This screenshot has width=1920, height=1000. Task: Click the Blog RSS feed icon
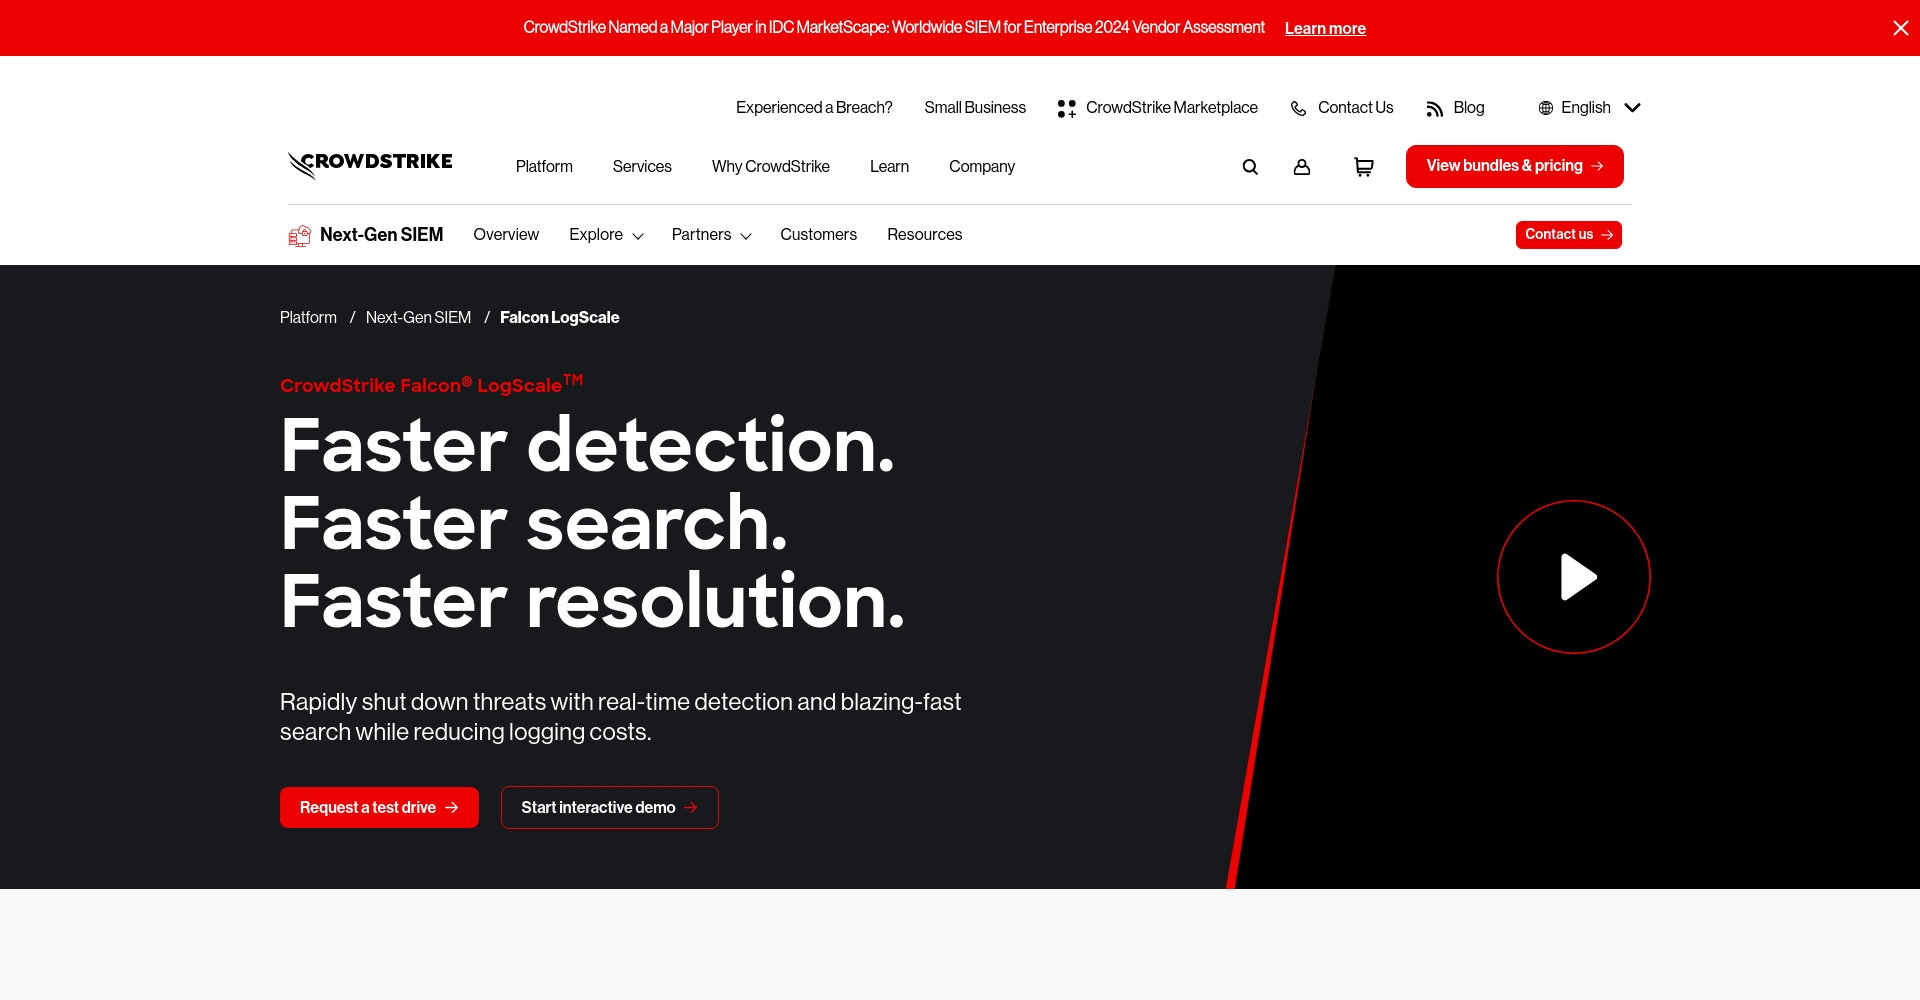tap(1434, 109)
